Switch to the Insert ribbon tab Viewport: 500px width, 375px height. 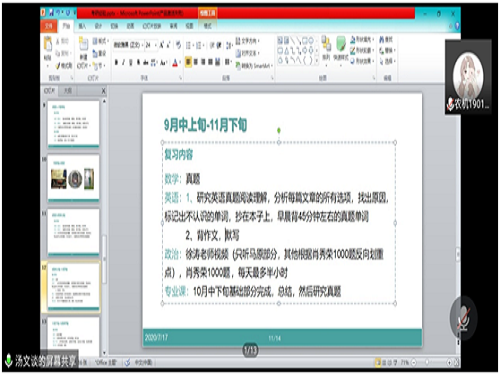pyautogui.click(x=82, y=26)
